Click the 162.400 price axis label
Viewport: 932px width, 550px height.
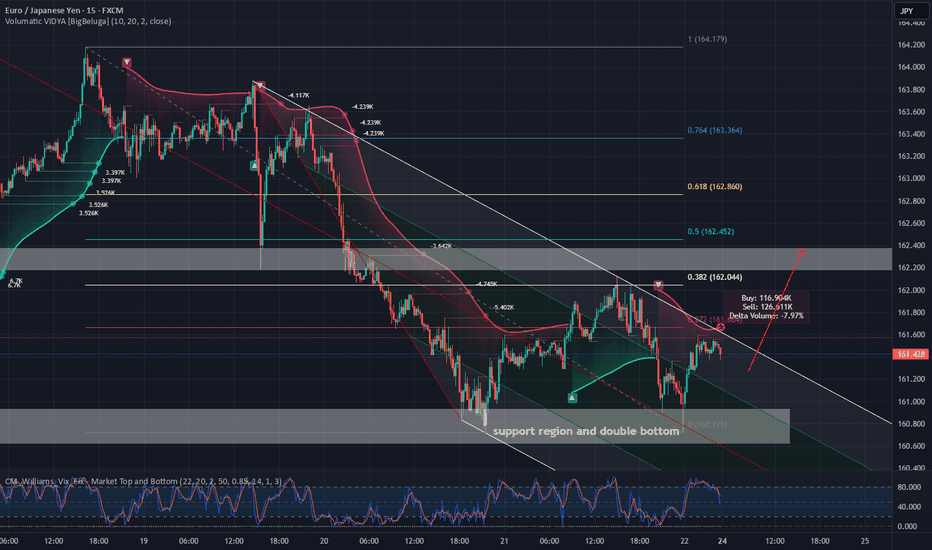coord(911,246)
